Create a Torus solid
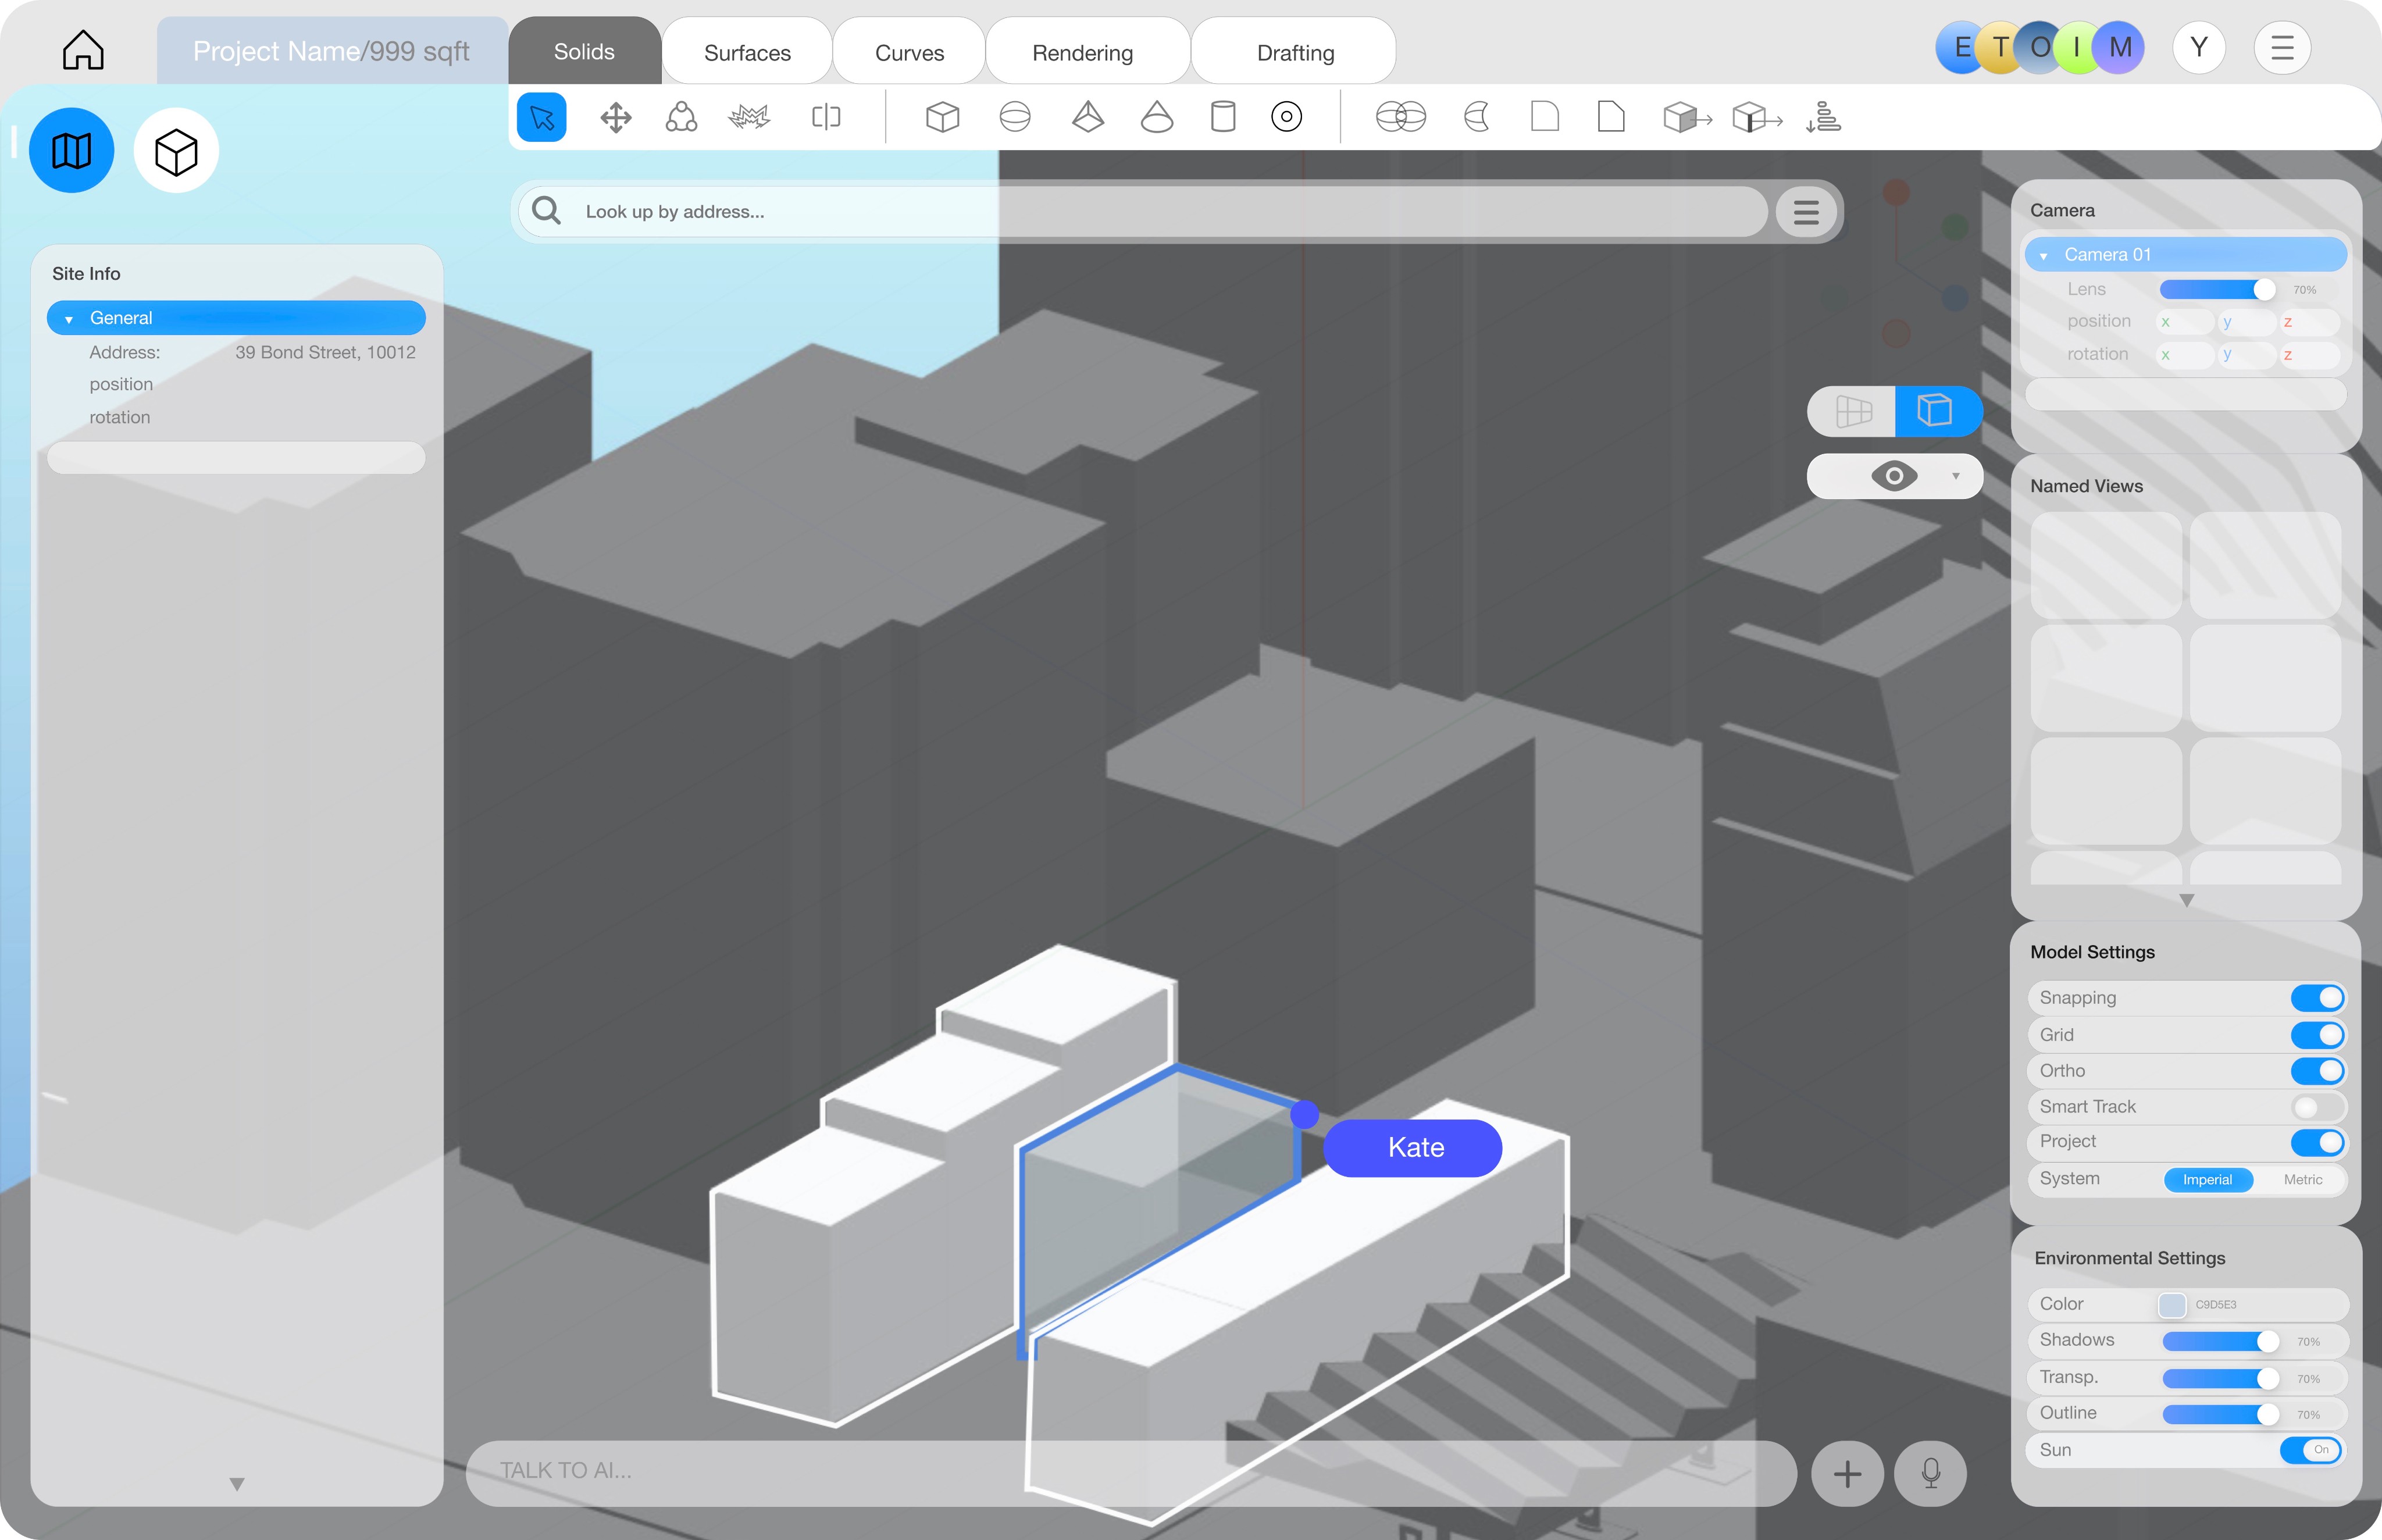 click(1287, 118)
